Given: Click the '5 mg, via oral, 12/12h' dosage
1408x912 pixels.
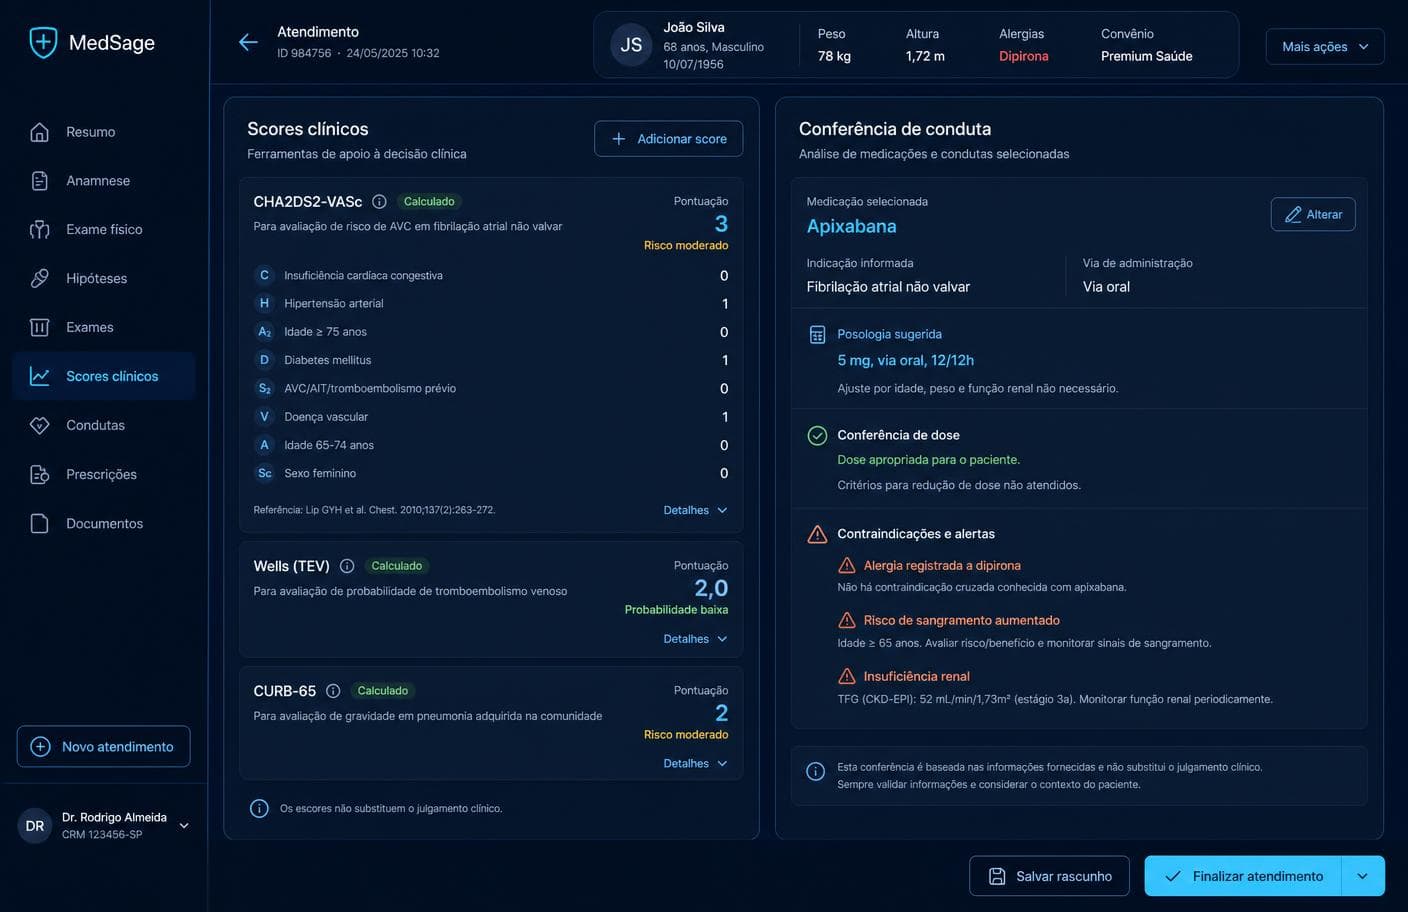Looking at the screenshot, I should [x=905, y=360].
